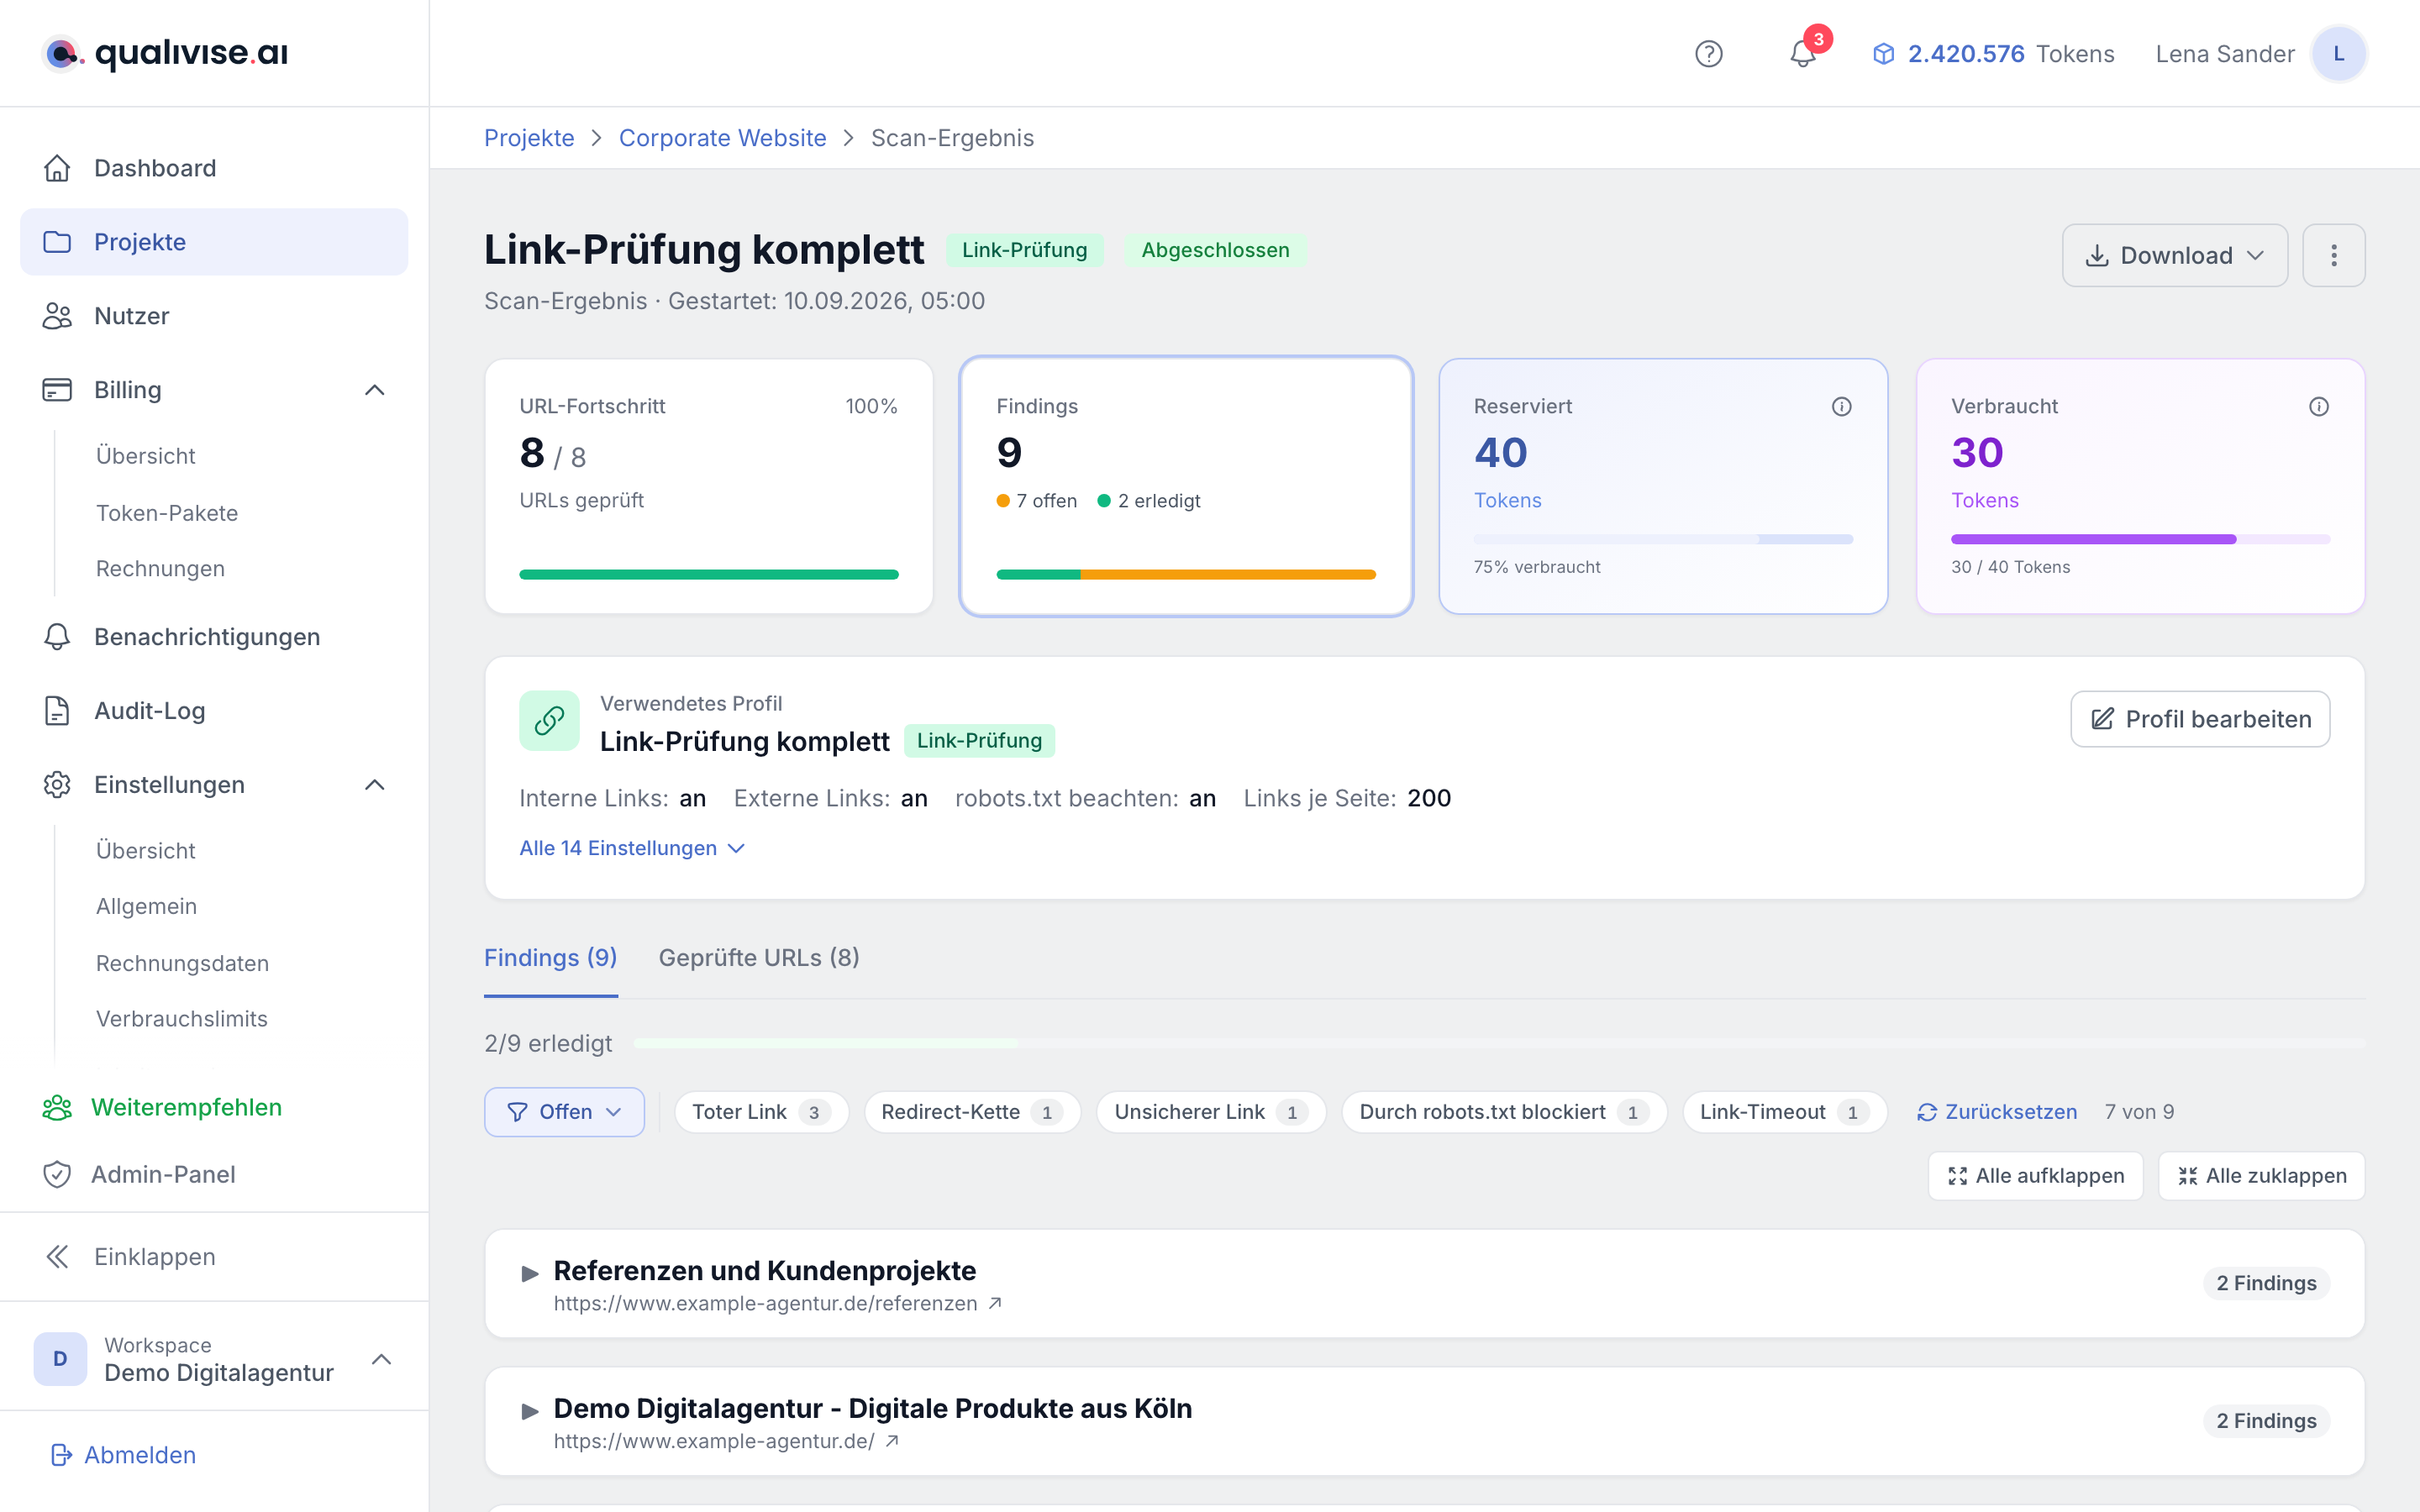Click the Einklappen double-chevron icon
Image resolution: width=2420 pixels, height=1512 pixels.
[57, 1257]
